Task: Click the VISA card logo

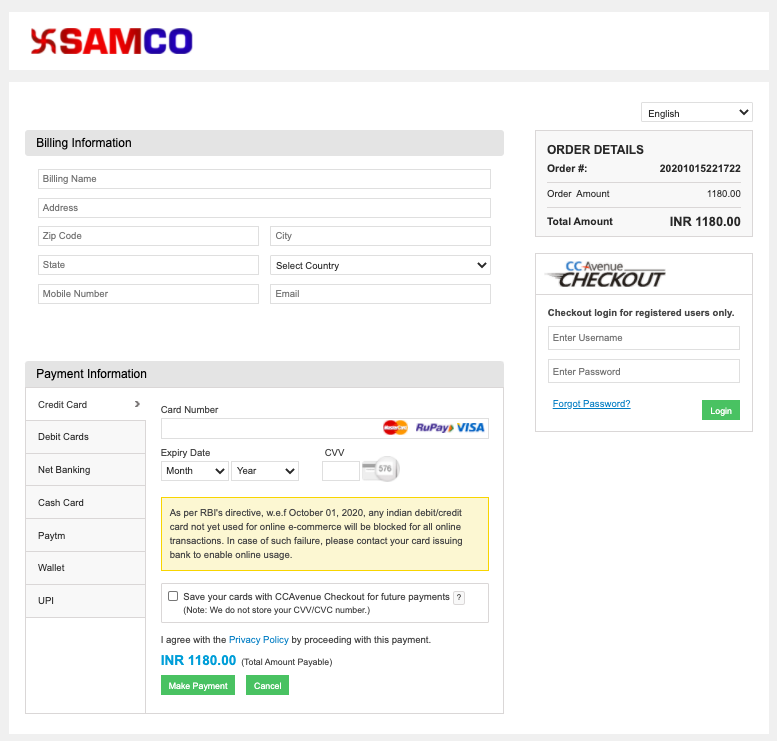Action: pyautogui.click(x=470, y=427)
